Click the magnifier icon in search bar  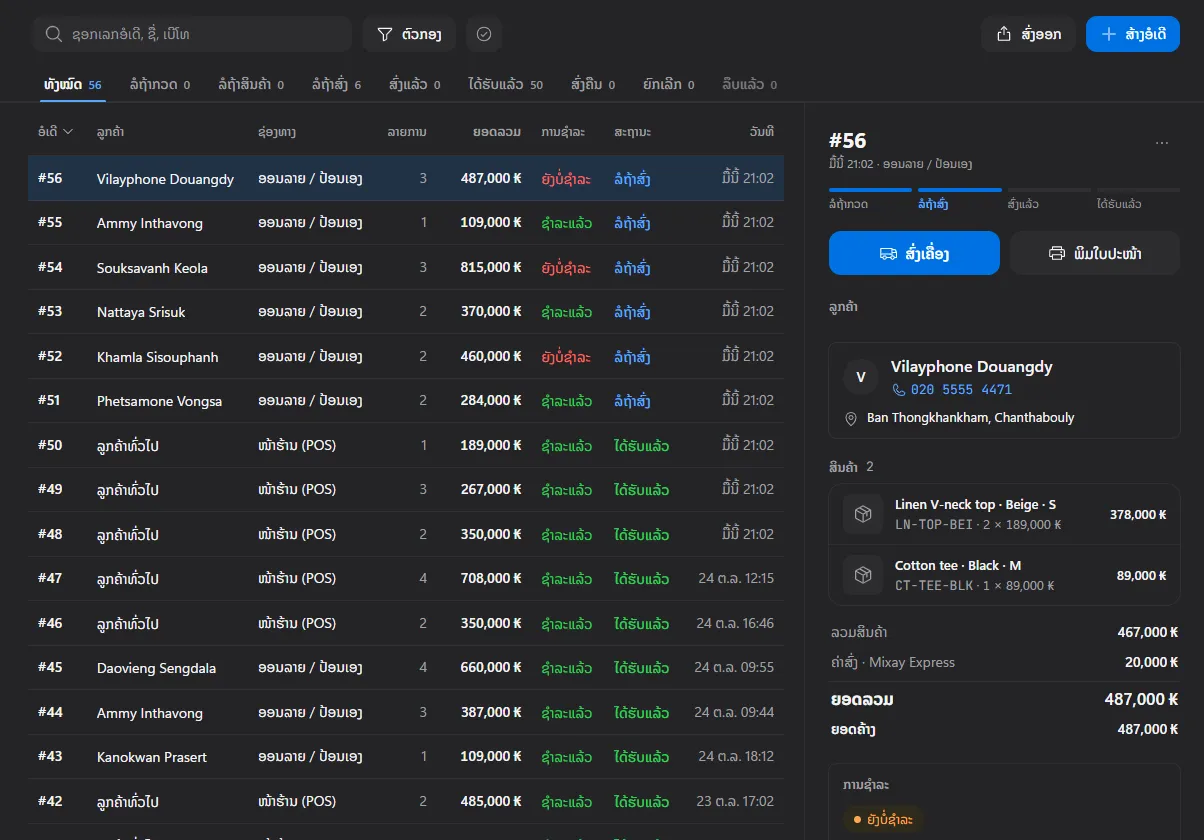(x=54, y=34)
